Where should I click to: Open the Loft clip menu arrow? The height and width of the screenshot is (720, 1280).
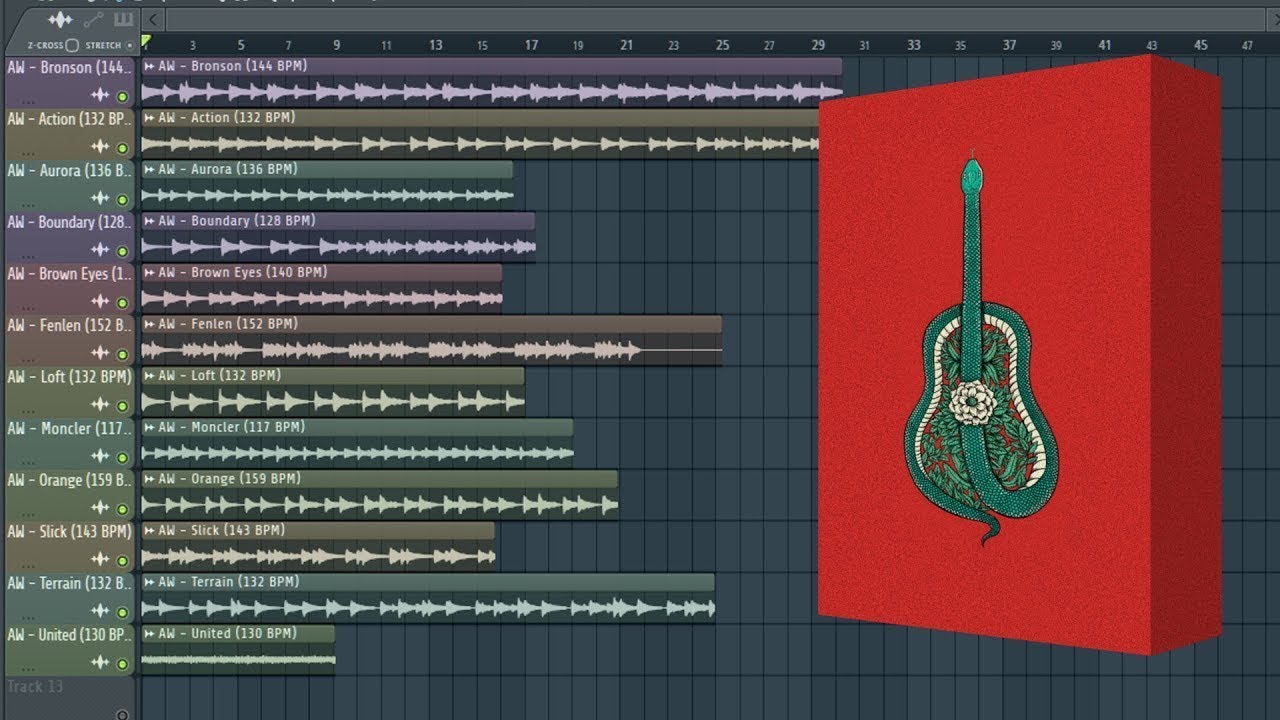click(x=149, y=376)
